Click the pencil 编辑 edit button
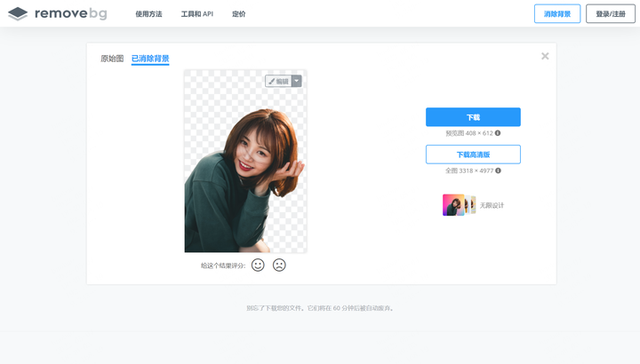Image resolution: width=640 pixels, height=364 pixels. pyautogui.click(x=278, y=81)
